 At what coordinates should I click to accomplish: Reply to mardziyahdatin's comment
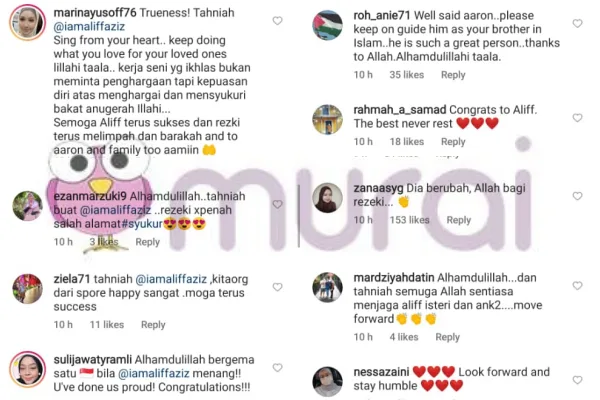pos(447,337)
